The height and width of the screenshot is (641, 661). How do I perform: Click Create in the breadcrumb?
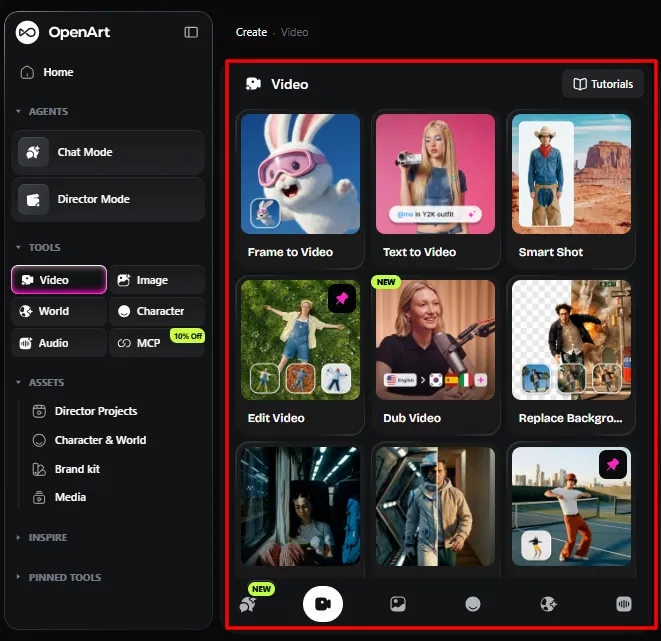coord(251,32)
